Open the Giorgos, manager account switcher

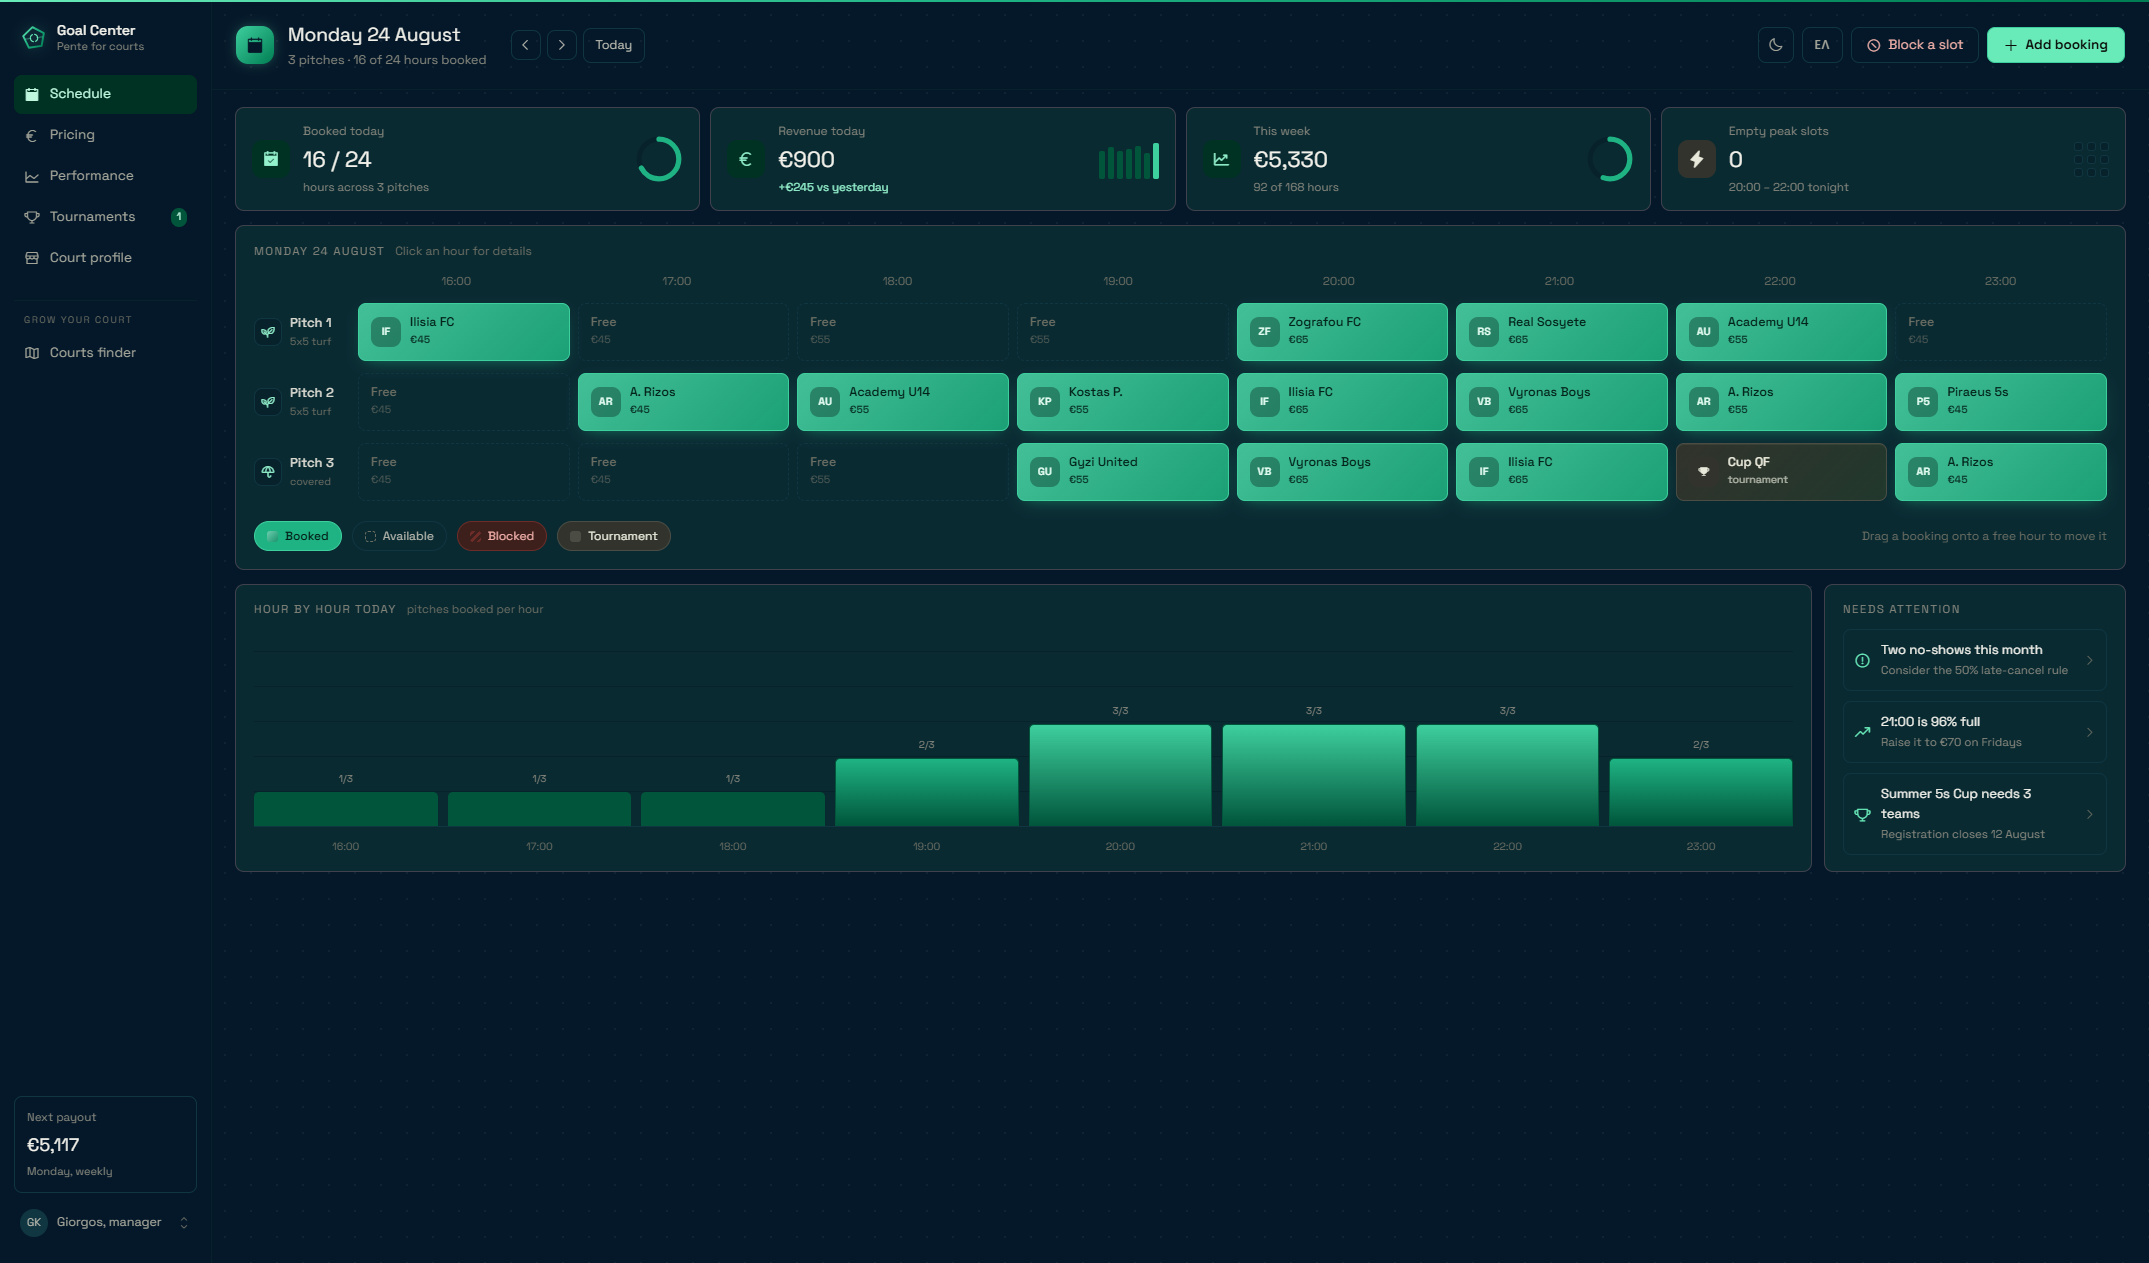tap(105, 1223)
